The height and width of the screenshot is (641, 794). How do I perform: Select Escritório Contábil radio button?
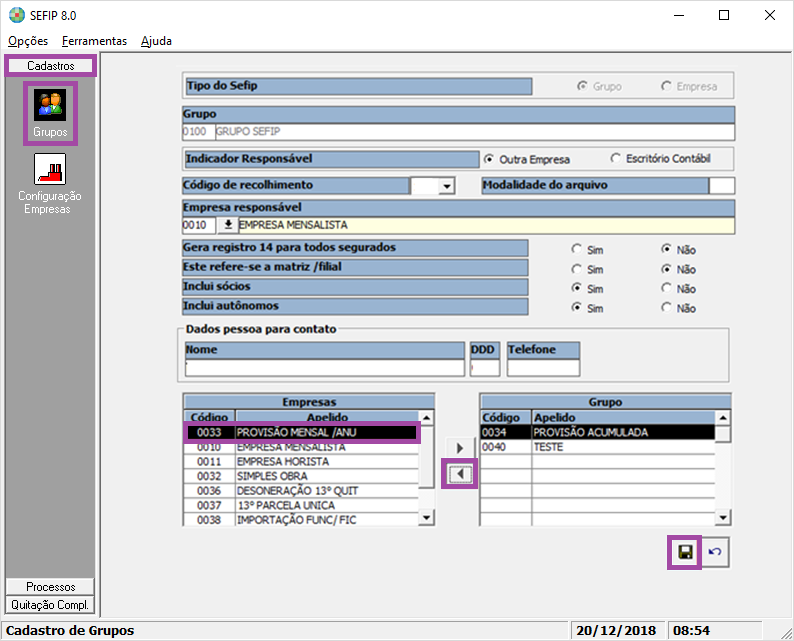[x=660, y=158]
